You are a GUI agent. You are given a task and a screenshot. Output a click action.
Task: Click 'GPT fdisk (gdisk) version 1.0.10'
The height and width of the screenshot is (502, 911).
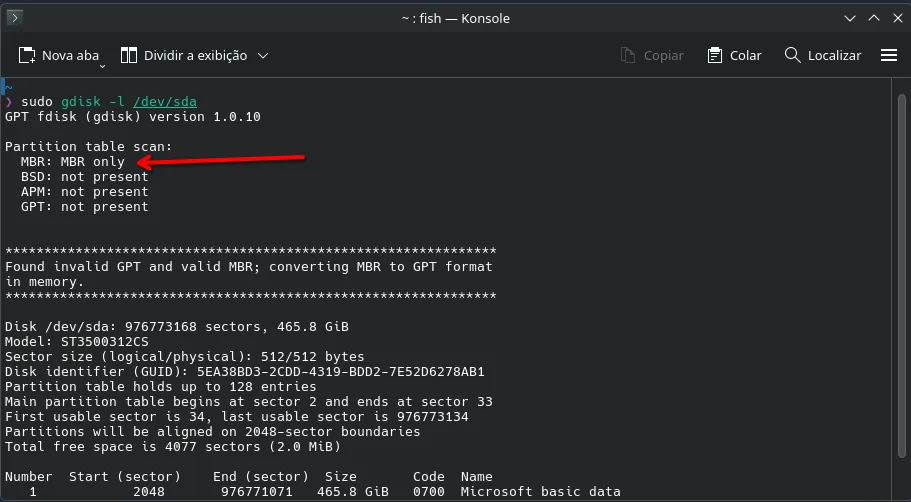pyautogui.click(x=132, y=117)
